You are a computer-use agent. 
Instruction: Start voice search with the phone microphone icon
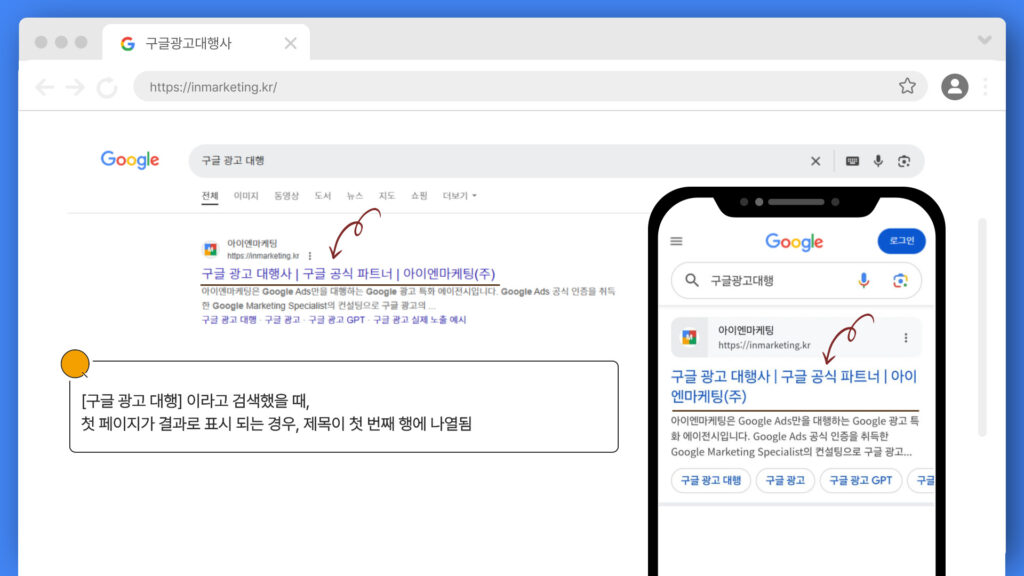click(x=863, y=281)
